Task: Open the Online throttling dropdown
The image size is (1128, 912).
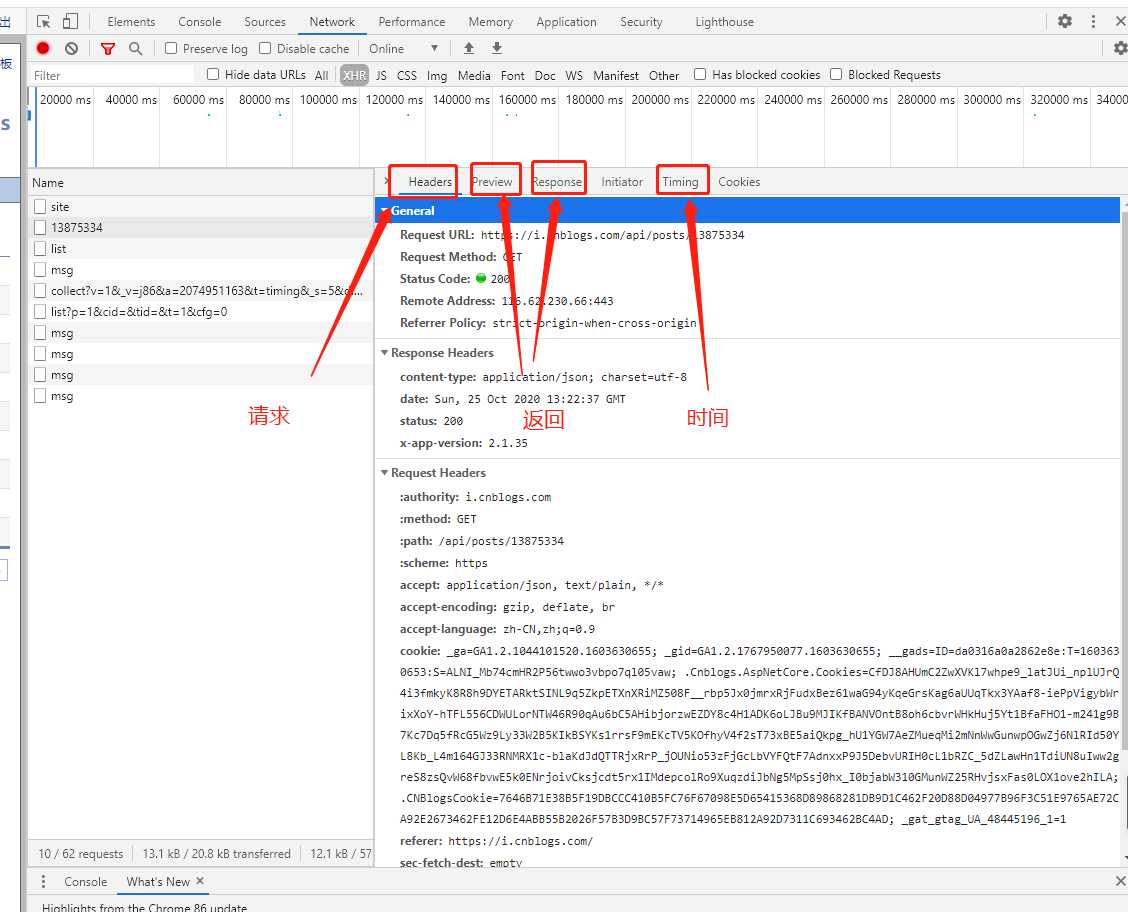Action: (x=403, y=48)
